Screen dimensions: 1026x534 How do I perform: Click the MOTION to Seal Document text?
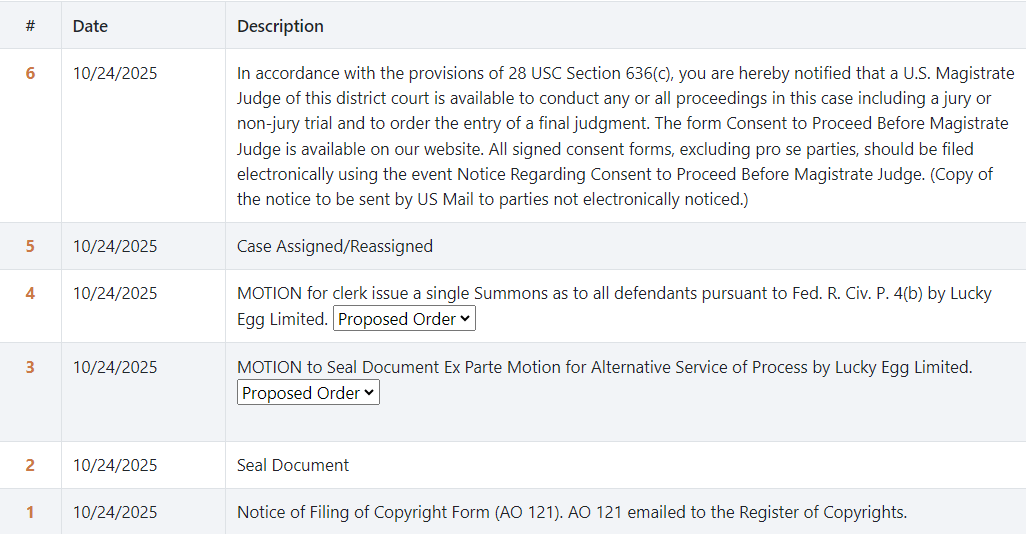604,367
